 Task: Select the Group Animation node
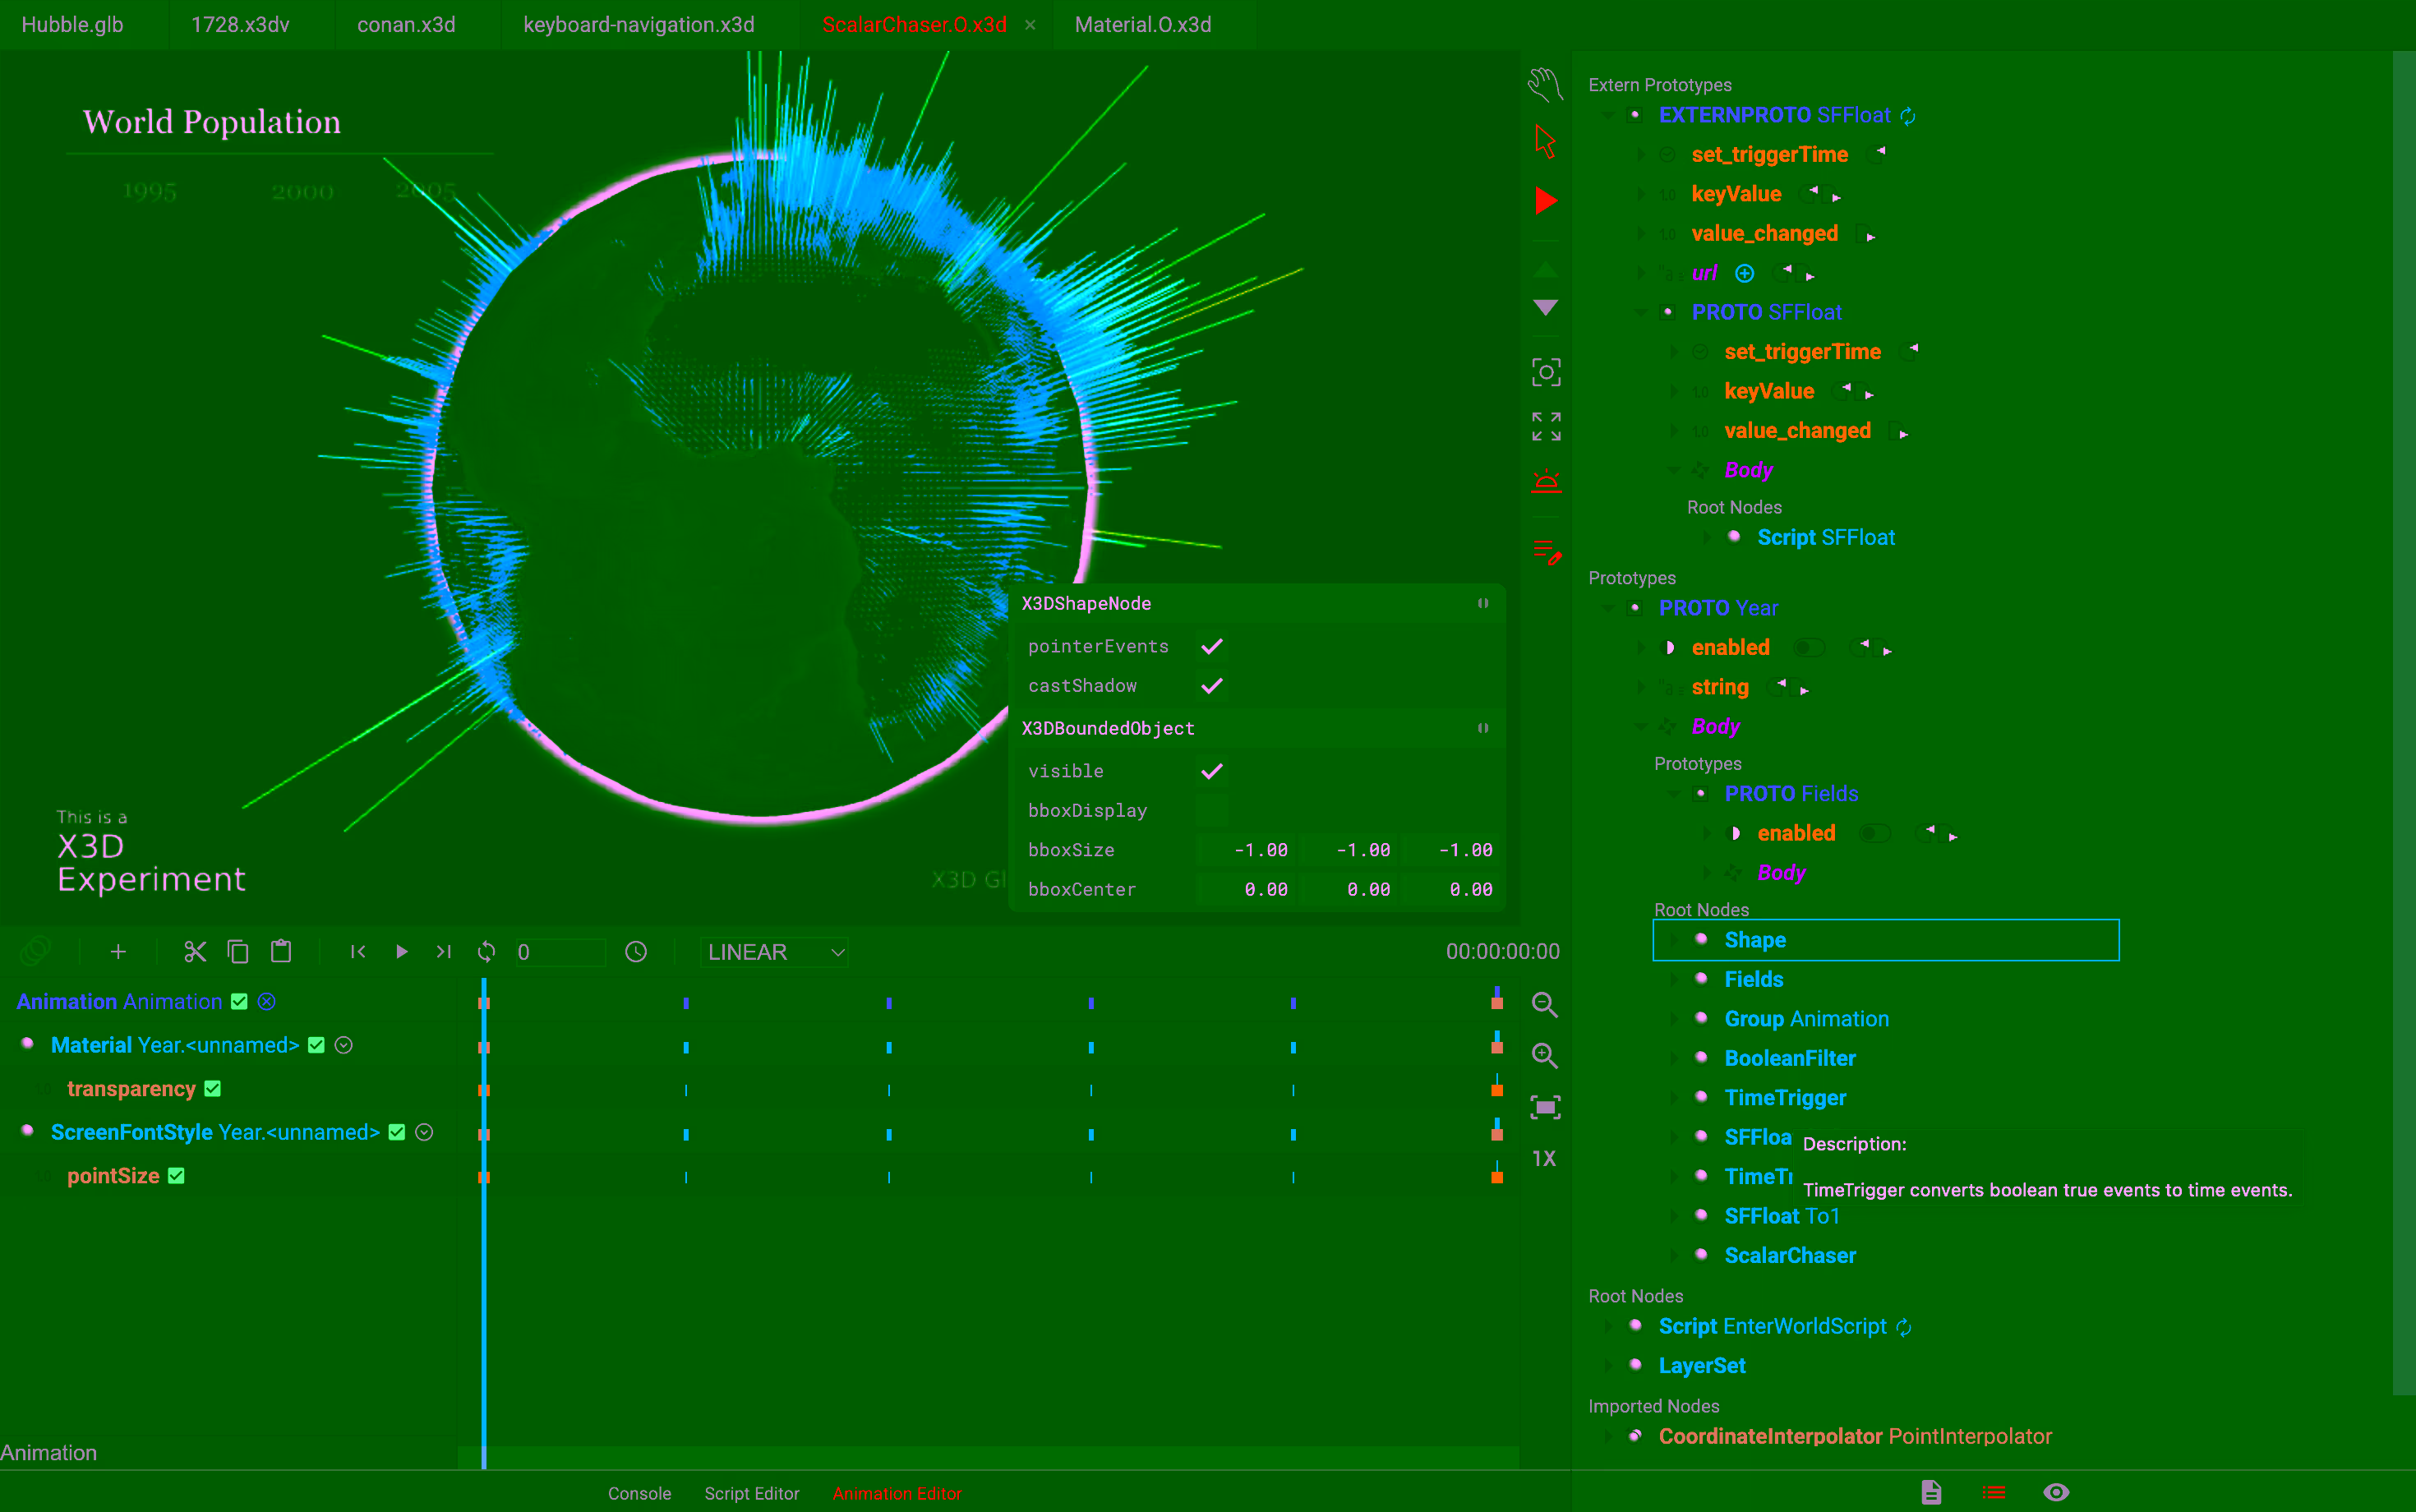[1806, 1019]
